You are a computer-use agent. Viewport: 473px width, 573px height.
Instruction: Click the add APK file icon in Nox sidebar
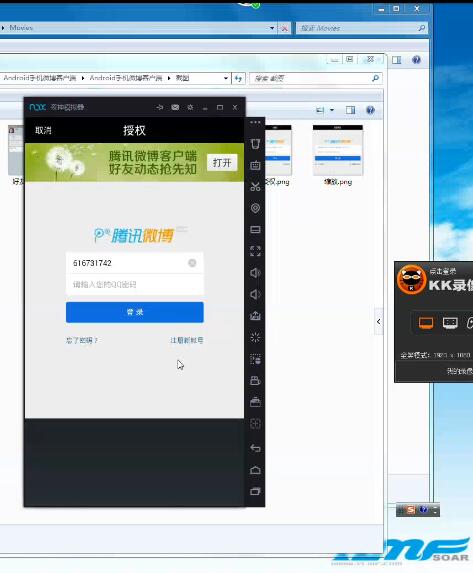256,316
